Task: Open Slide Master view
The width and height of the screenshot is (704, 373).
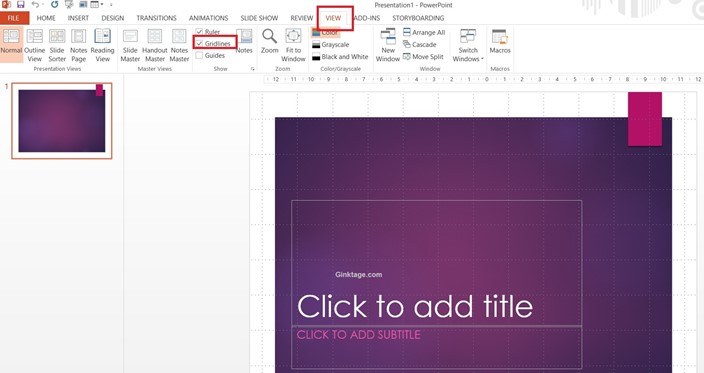Action: point(130,45)
